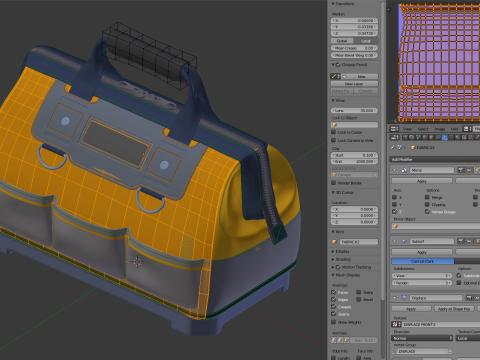The width and height of the screenshot is (480, 360).
Task: Click New grease pencil button
Action: click(x=360, y=76)
